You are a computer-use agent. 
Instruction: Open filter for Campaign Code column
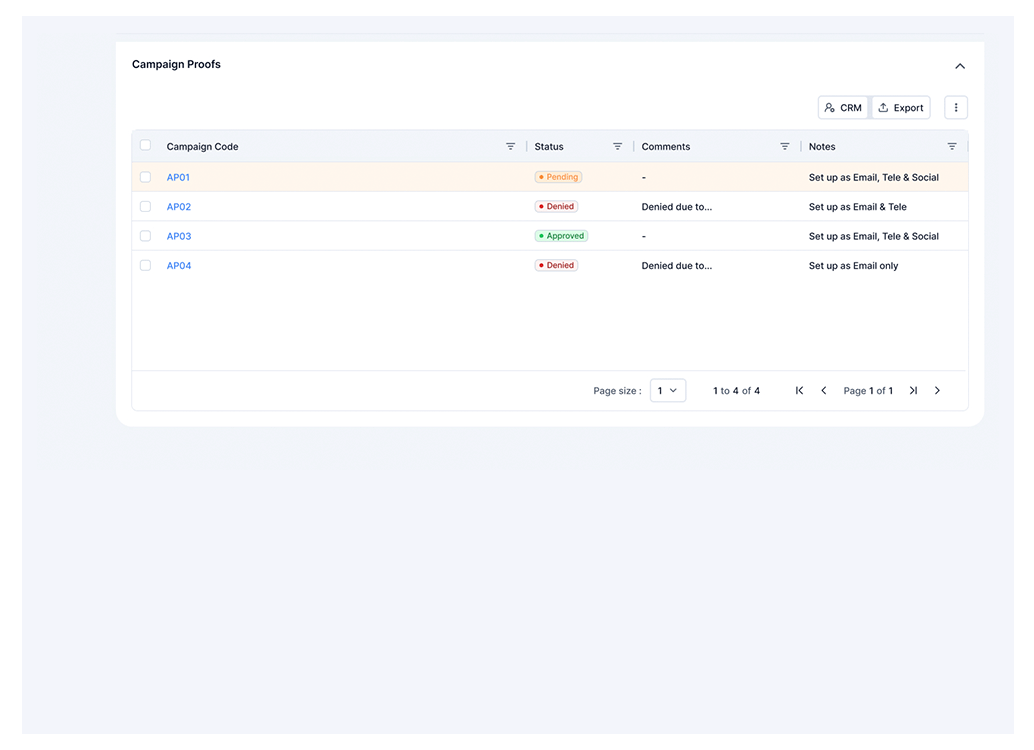coord(510,147)
